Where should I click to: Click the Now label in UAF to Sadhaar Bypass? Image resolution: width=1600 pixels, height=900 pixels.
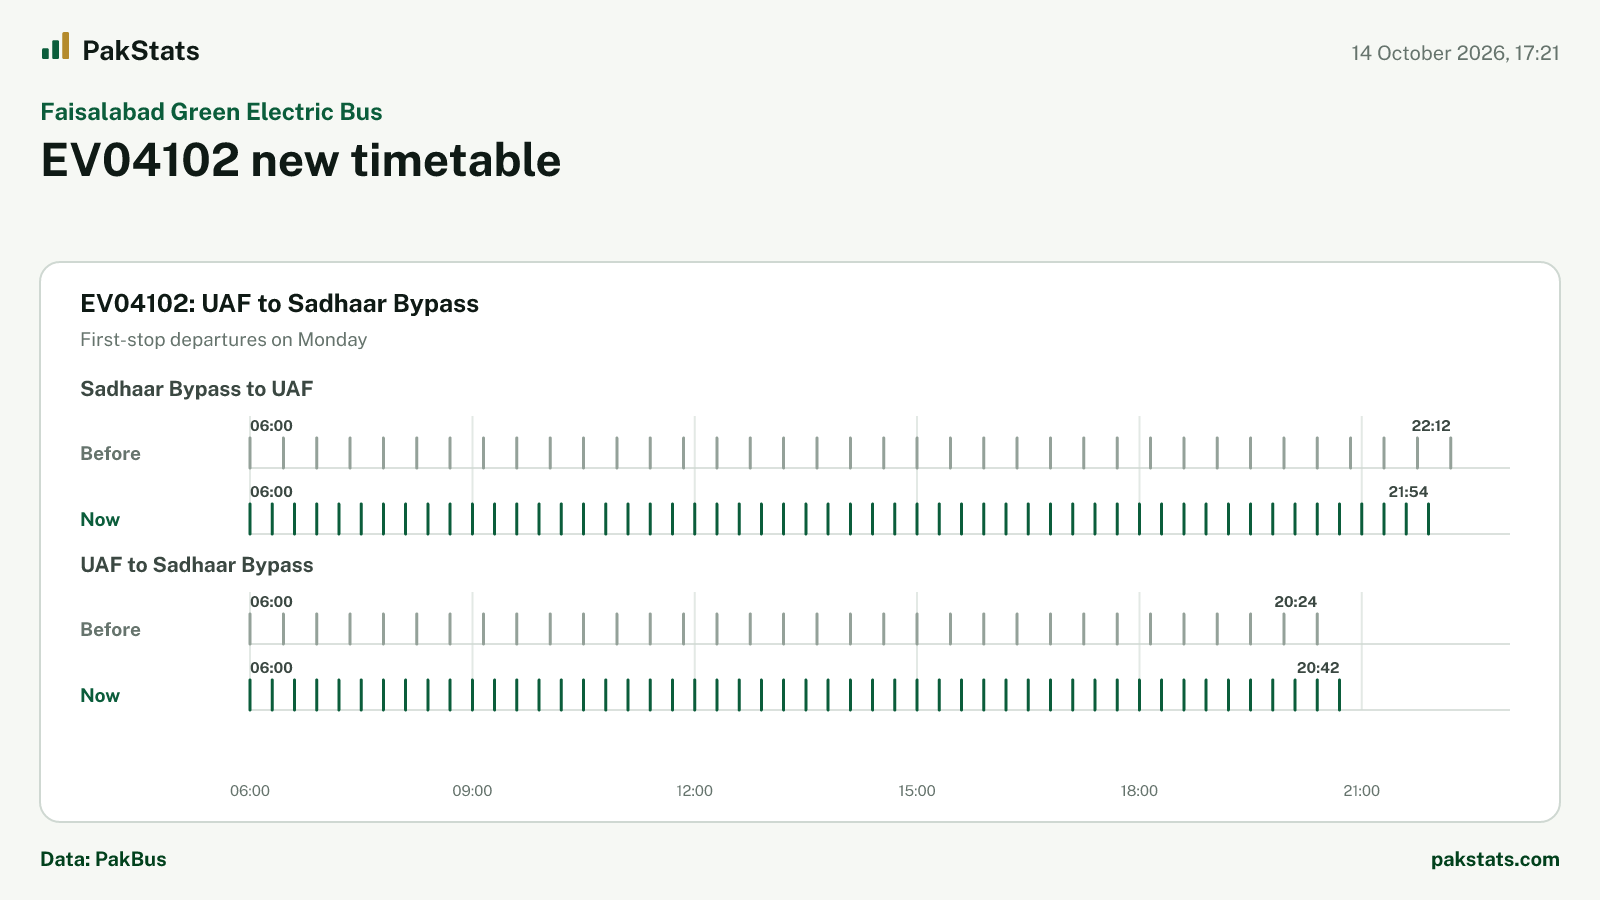(100, 696)
